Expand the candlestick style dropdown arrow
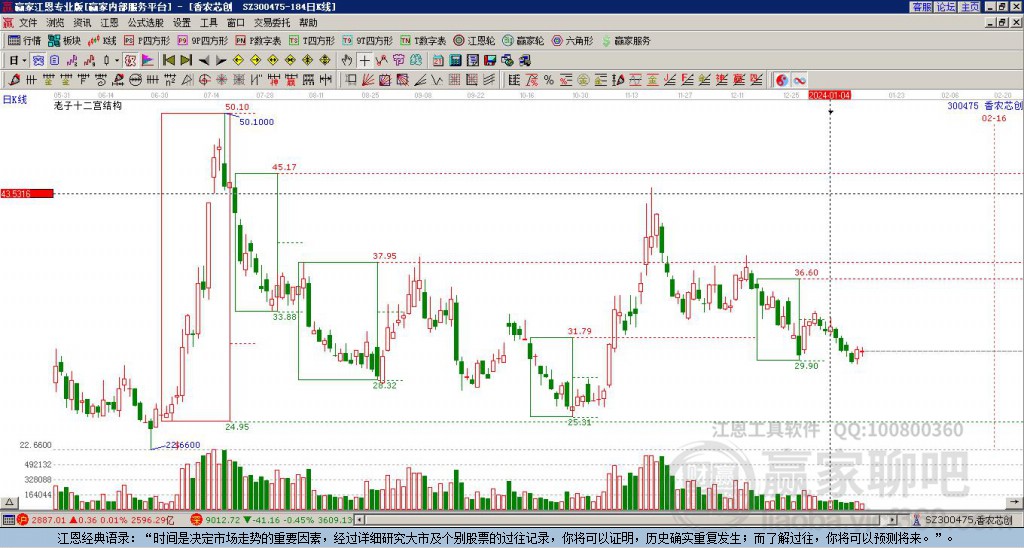 tap(117, 61)
